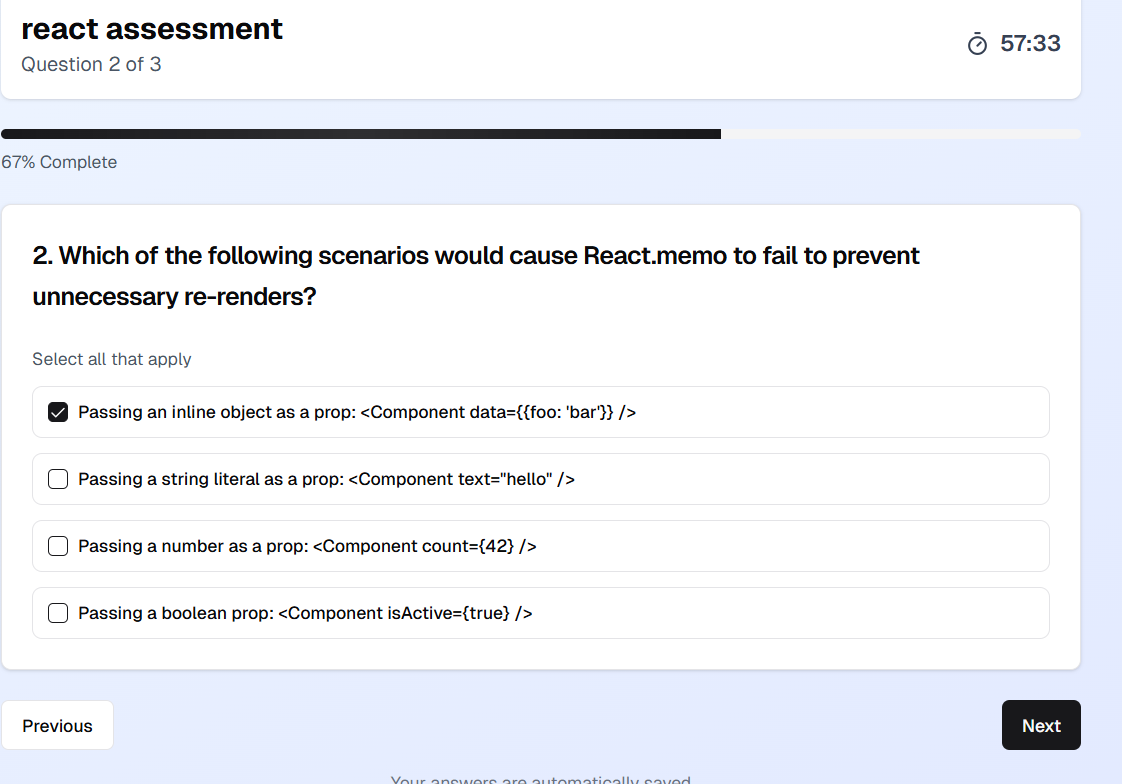Select the text="hello" option label

pos(326,479)
